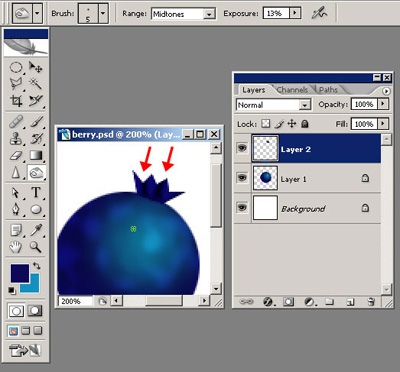Select the Sharpen tool

point(16,173)
